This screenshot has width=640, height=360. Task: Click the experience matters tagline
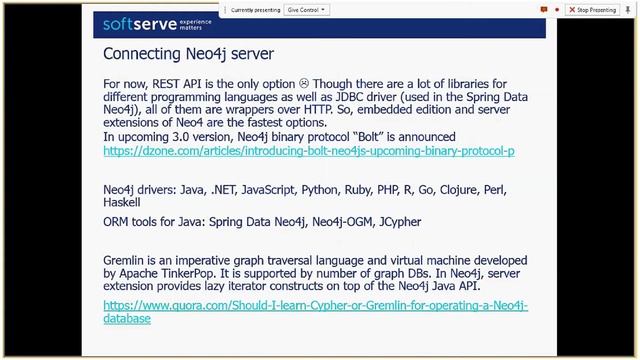pyautogui.click(x=196, y=24)
